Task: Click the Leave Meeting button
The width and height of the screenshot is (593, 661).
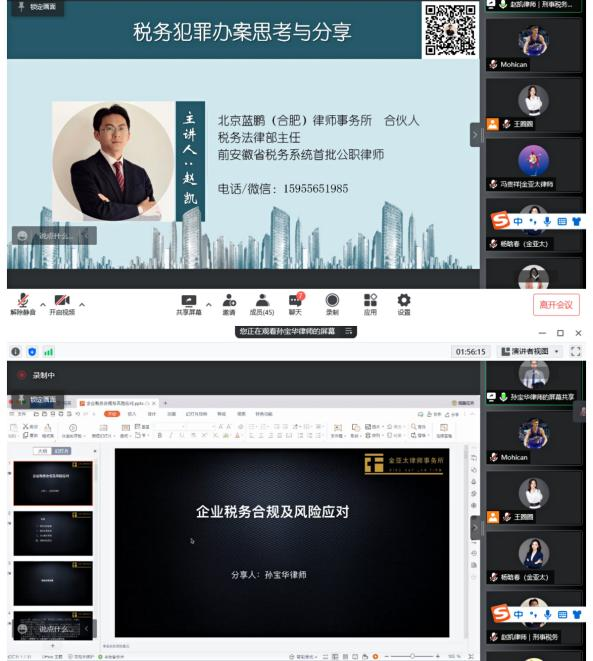Action: coord(556,304)
